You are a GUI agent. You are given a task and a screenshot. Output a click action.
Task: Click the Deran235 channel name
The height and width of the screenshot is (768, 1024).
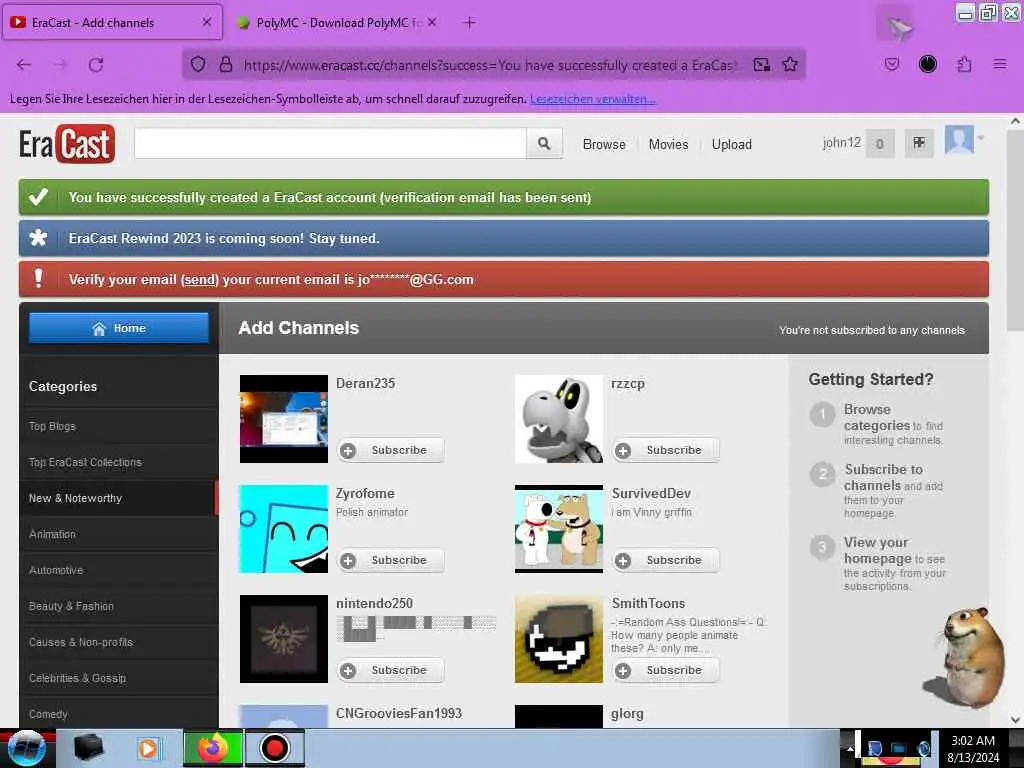365,383
